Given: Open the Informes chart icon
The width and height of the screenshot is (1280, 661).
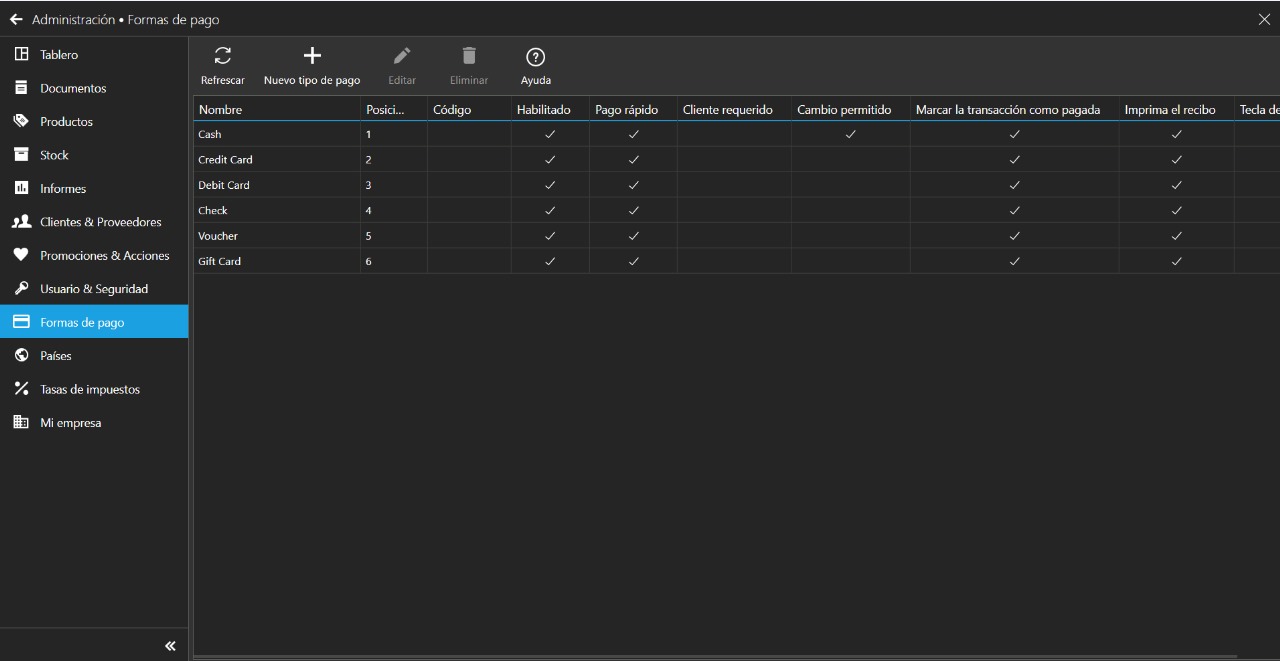Looking at the screenshot, I should click(x=21, y=188).
